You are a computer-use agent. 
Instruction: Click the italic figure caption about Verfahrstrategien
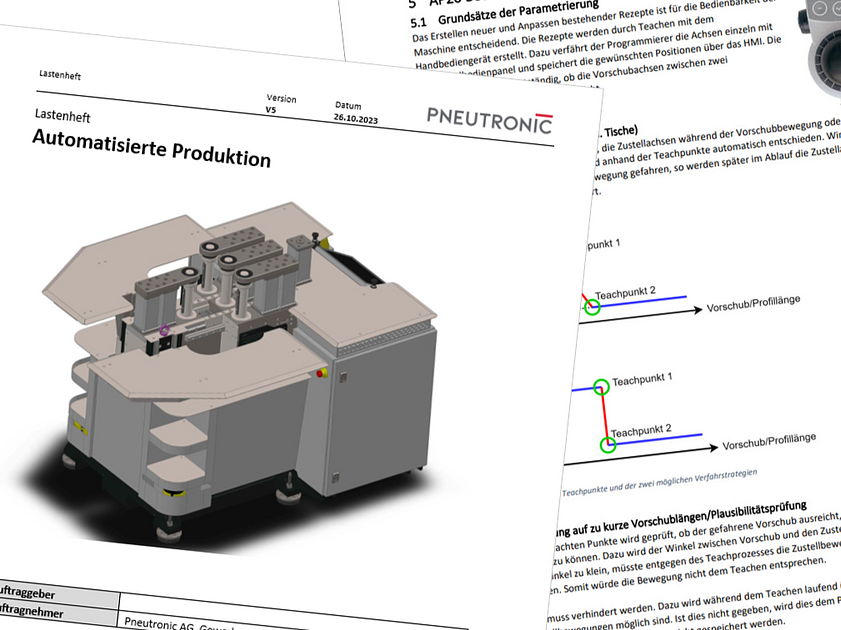pyautogui.click(x=659, y=483)
